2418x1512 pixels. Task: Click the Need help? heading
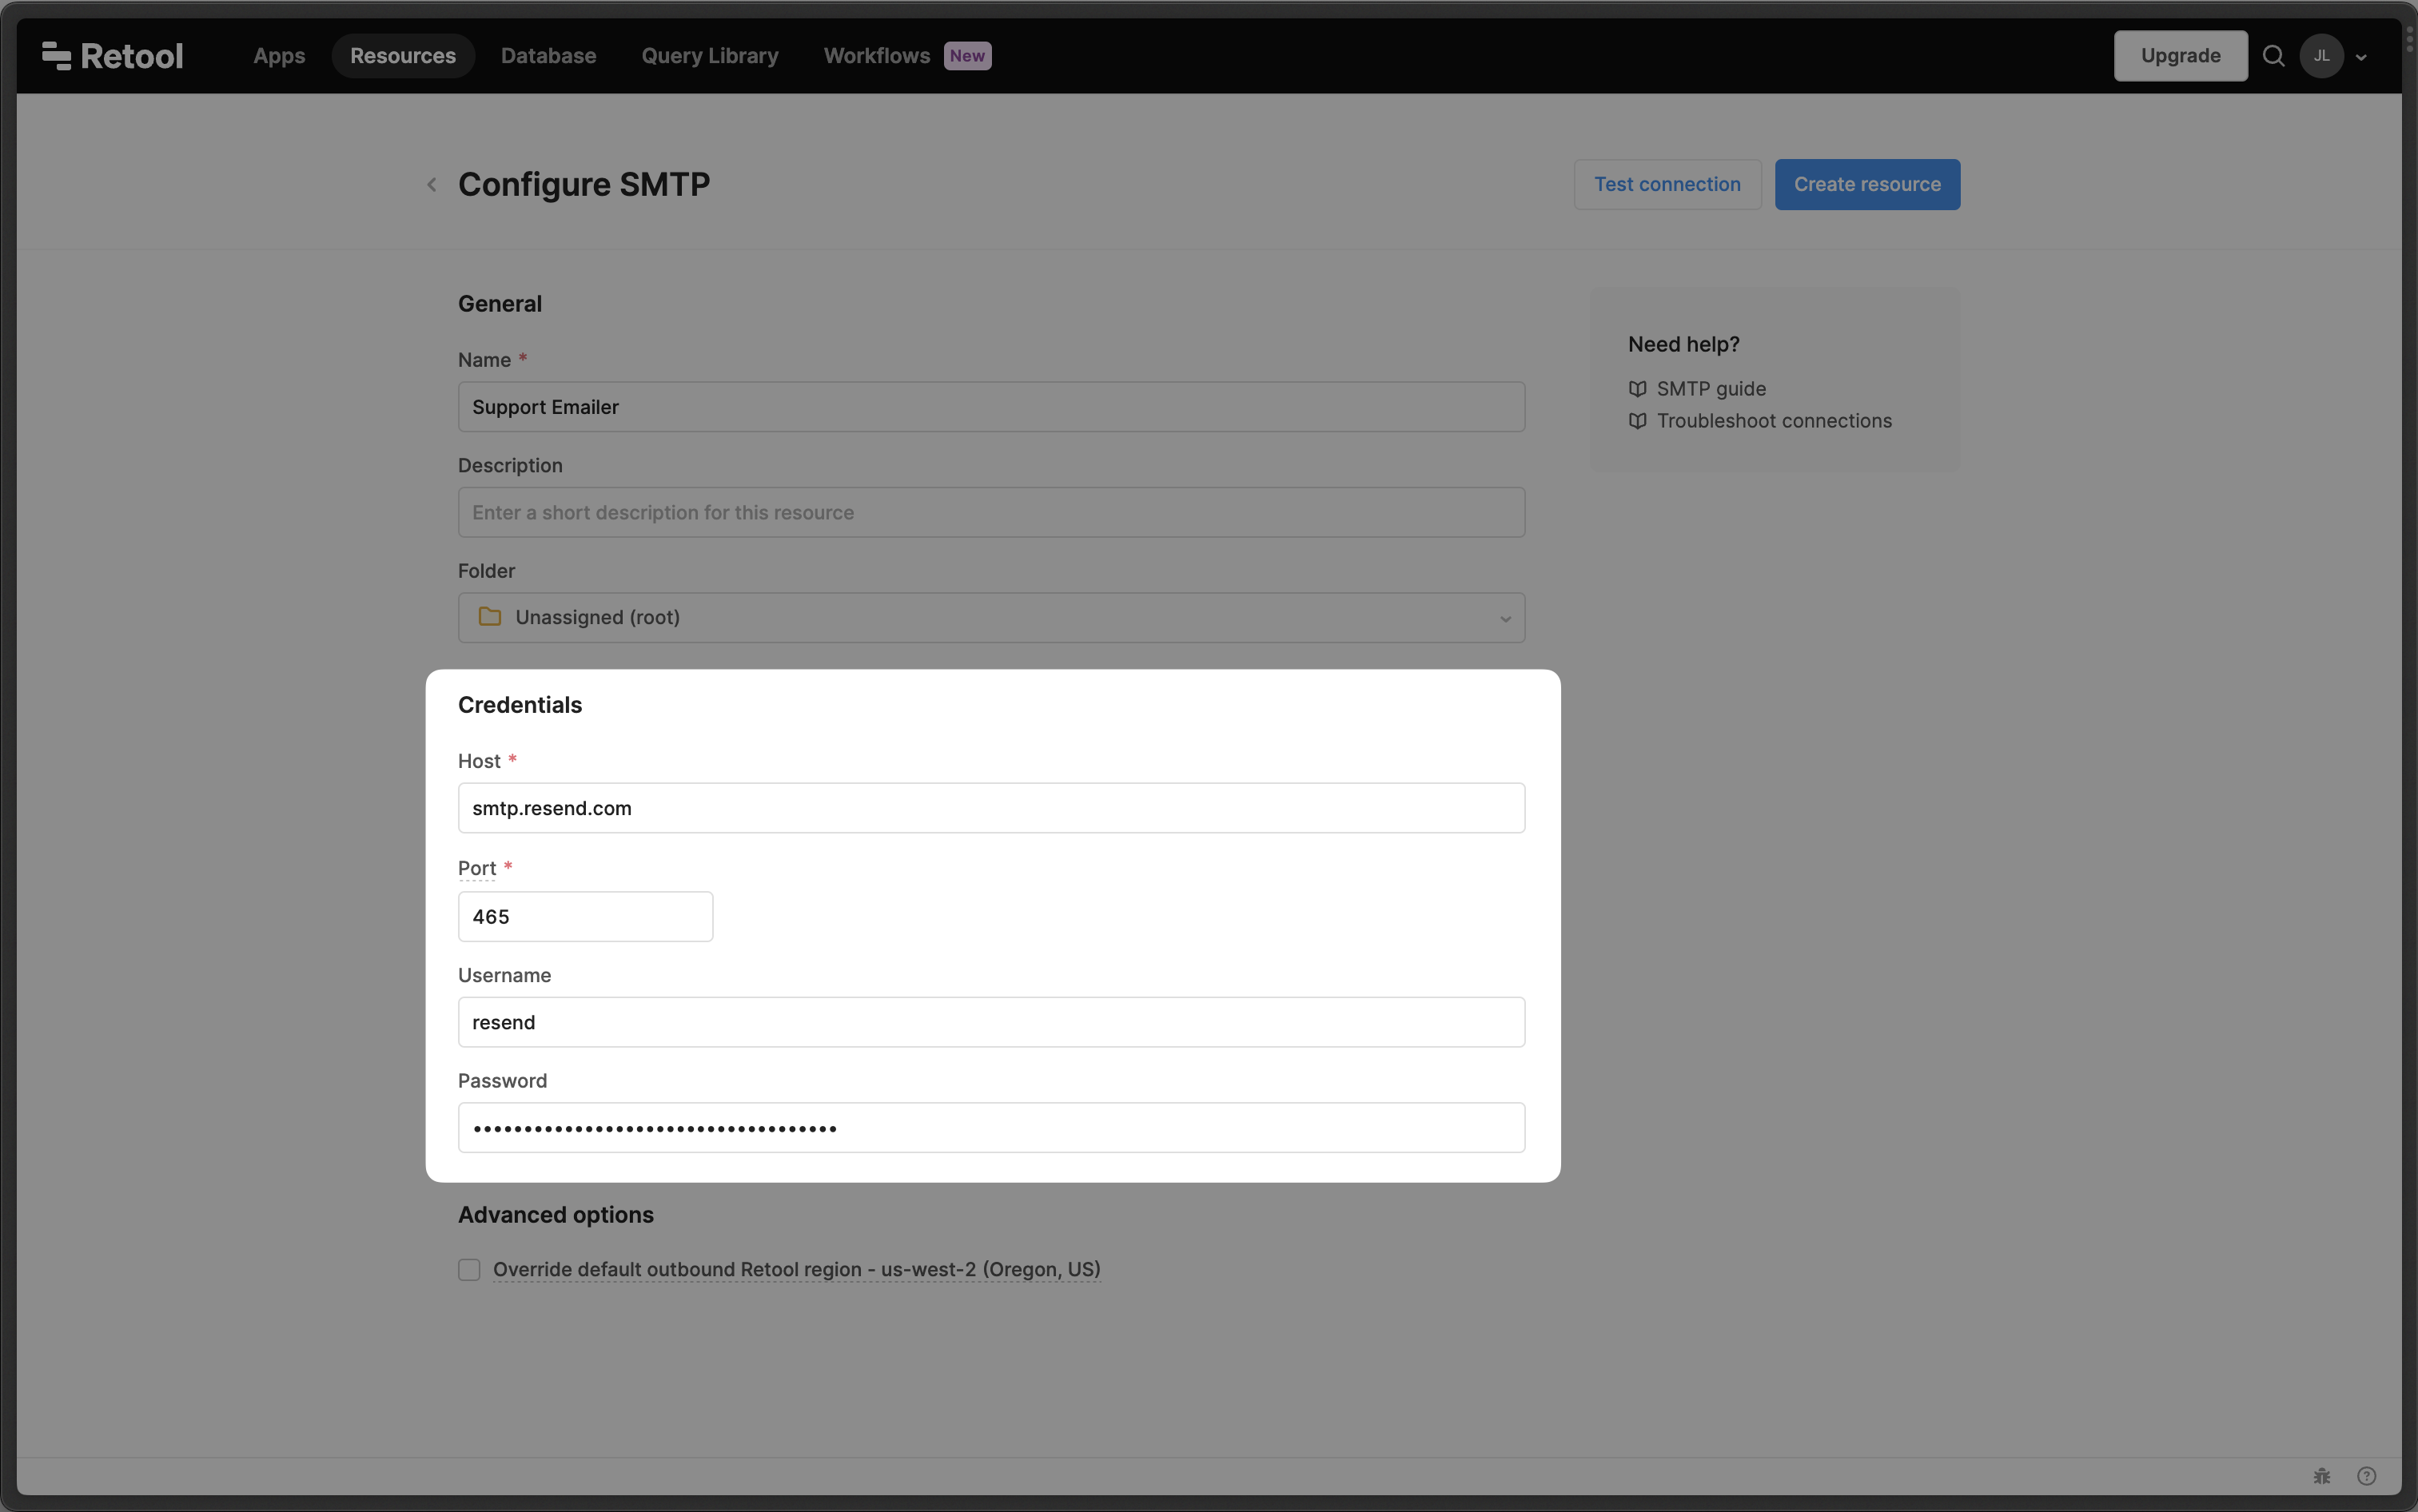pos(1684,344)
